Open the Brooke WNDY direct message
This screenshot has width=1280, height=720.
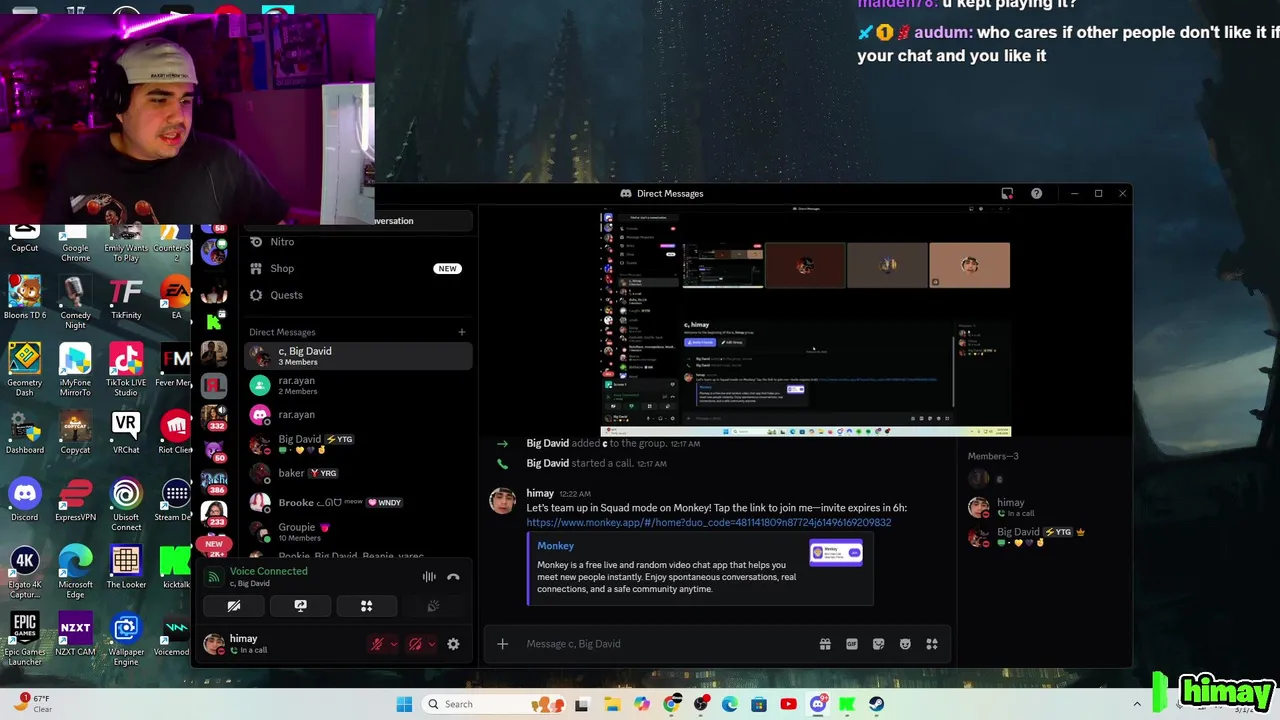click(358, 502)
